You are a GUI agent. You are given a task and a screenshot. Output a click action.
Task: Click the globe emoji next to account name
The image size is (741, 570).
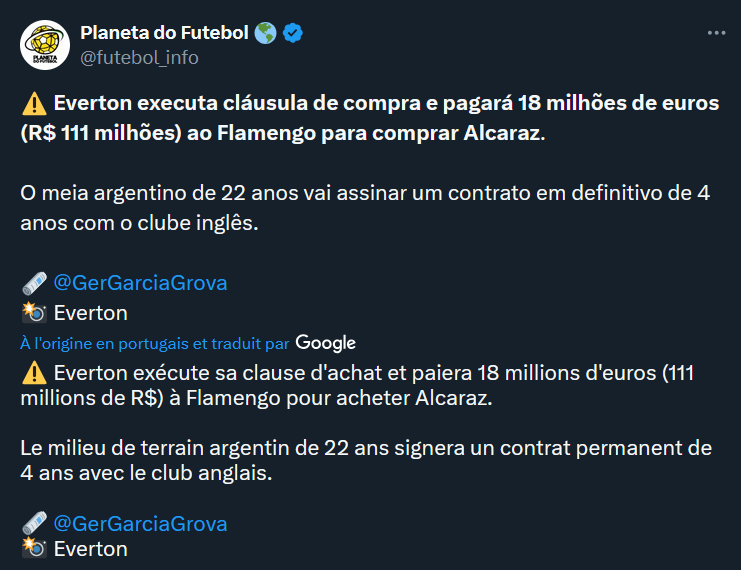265,33
